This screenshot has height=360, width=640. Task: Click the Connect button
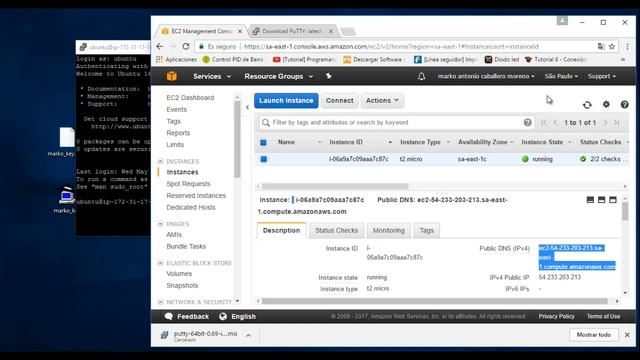click(339, 100)
